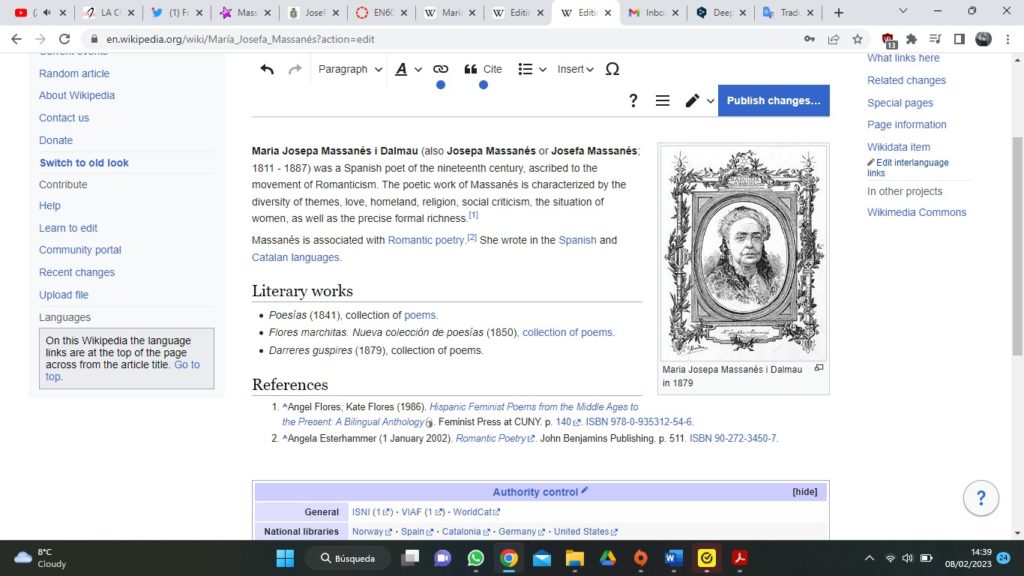Click the Maria Josepa Massanés portrait image
Image resolution: width=1024 pixels, height=576 pixels.
point(742,252)
